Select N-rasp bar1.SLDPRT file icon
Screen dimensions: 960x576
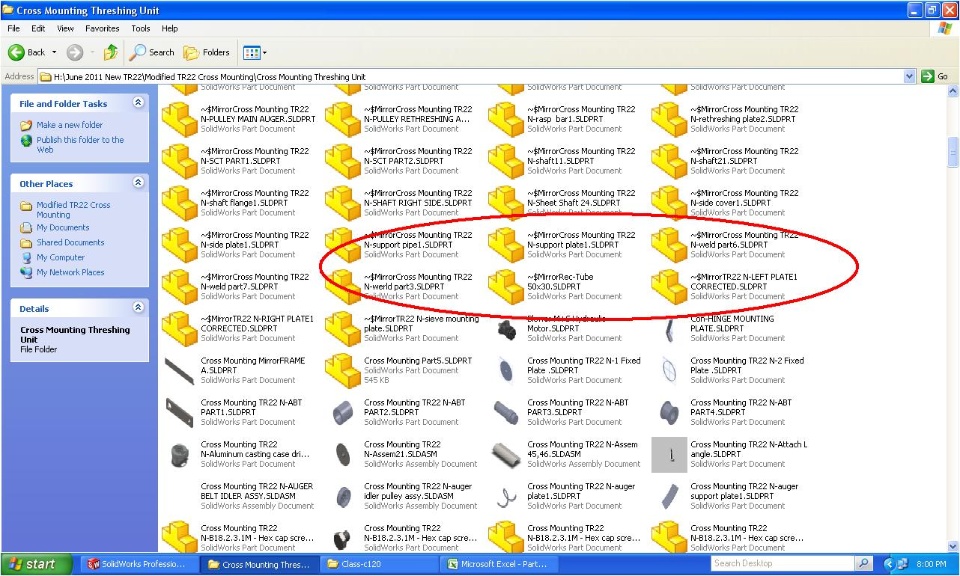[506, 119]
